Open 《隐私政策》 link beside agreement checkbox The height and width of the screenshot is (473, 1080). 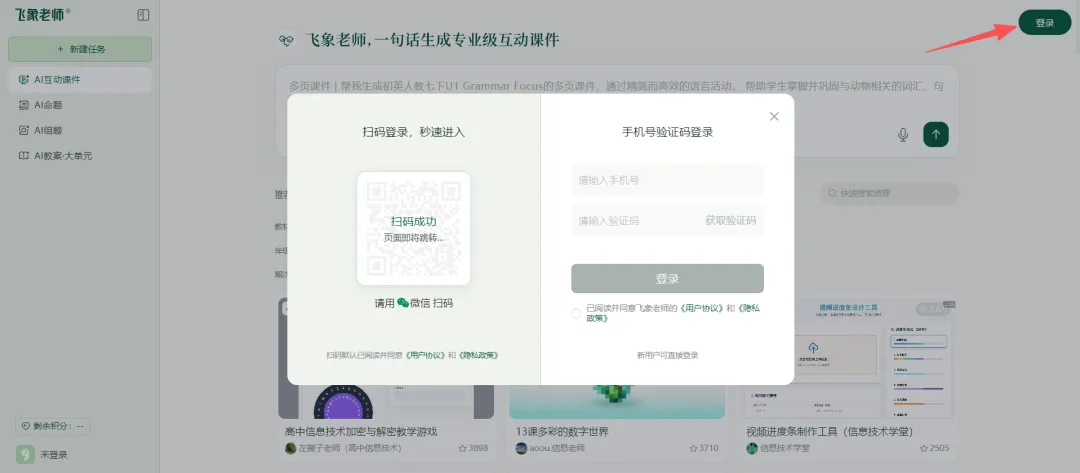point(747,308)
